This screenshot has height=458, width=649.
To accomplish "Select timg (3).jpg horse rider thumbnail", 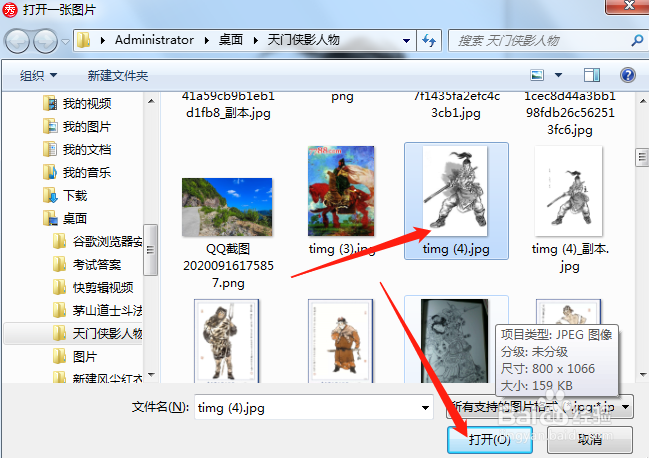I will tap(341, 191).
